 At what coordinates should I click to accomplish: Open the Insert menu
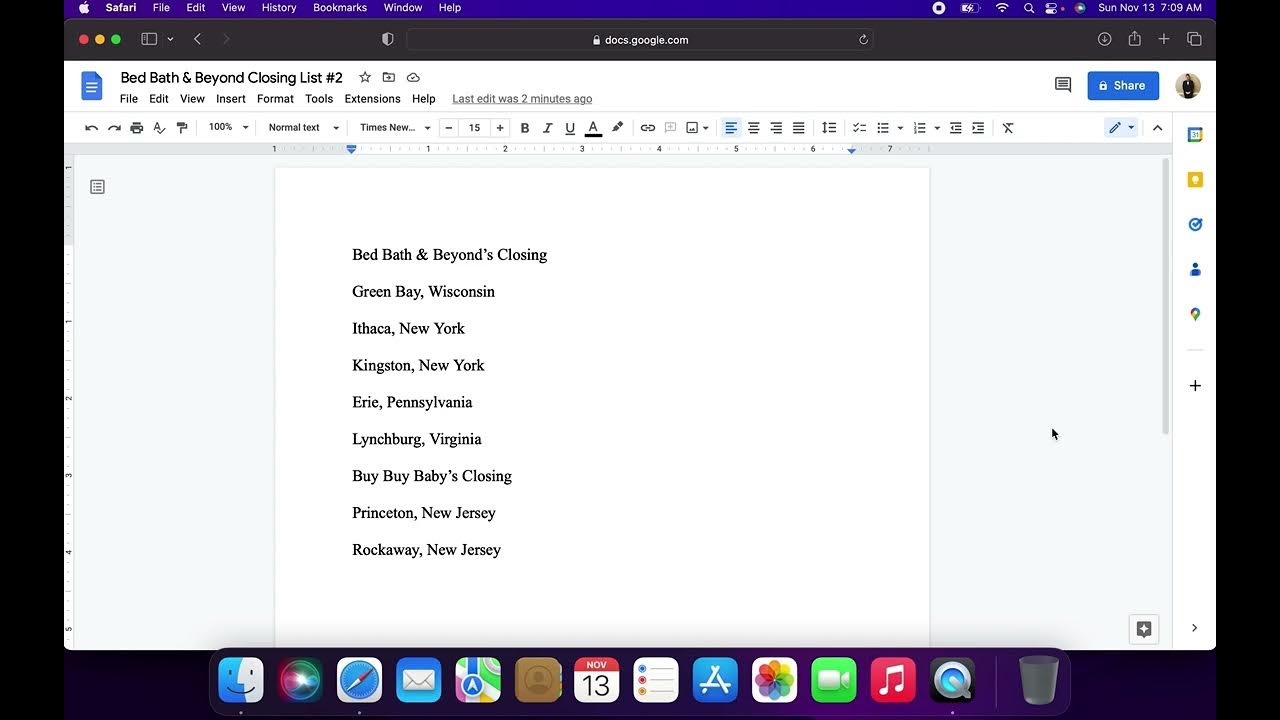click(231, 99)
